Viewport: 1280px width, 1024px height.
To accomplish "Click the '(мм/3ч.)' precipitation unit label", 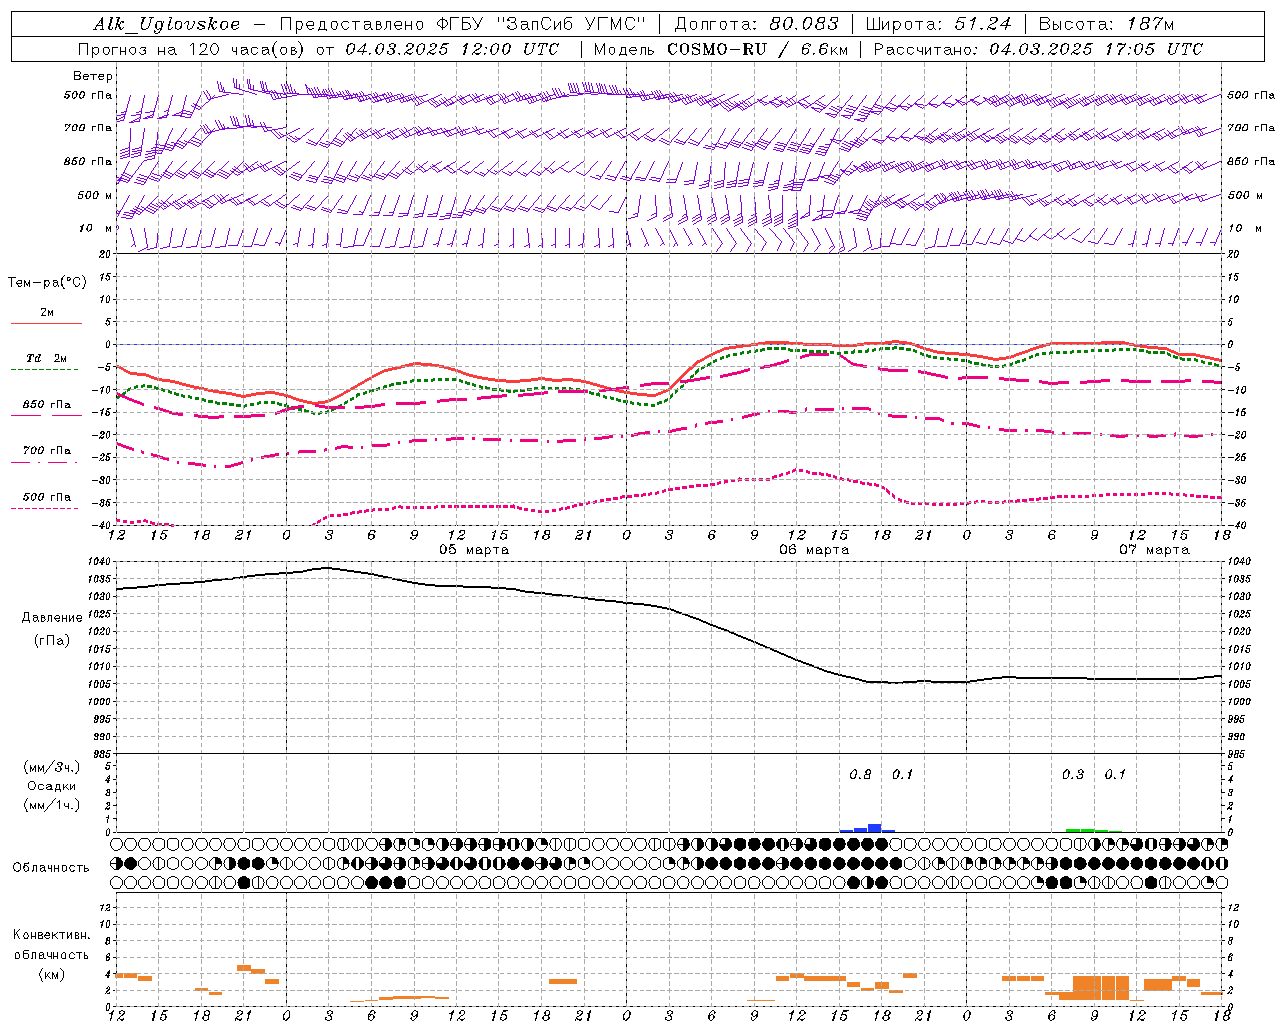I will point(52,767).
